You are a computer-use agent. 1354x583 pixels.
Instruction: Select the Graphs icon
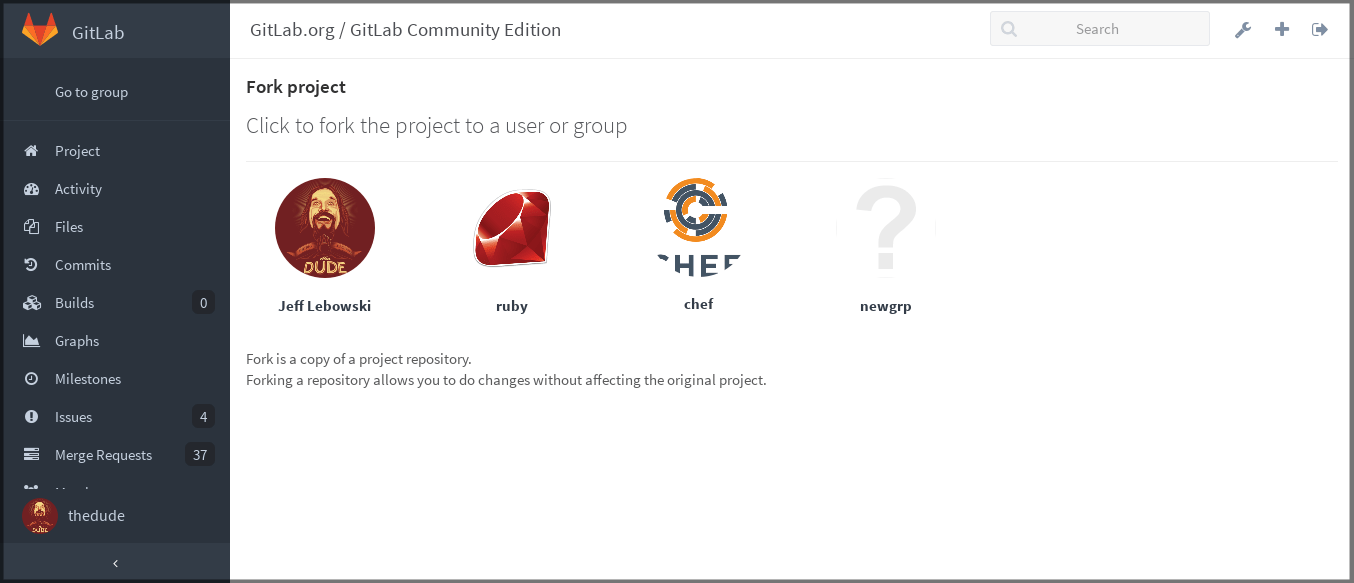[x=33, y=341]
